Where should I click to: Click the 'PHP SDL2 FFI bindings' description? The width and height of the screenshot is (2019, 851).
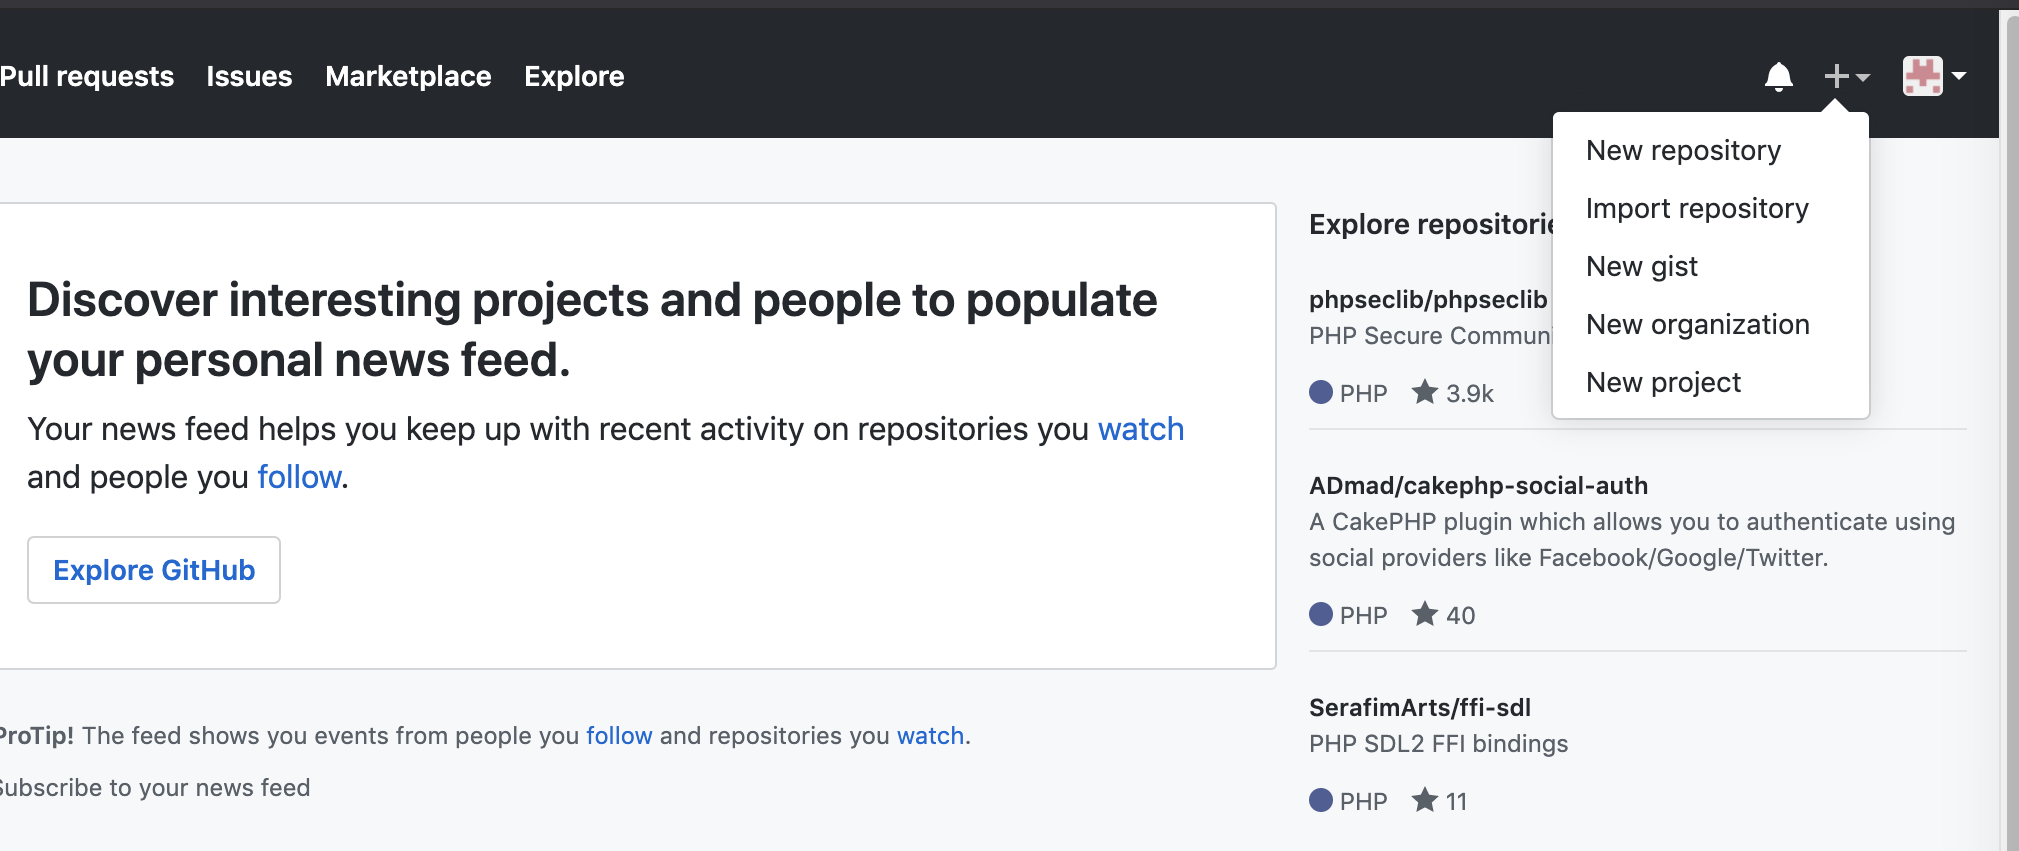coord(1438,744)
